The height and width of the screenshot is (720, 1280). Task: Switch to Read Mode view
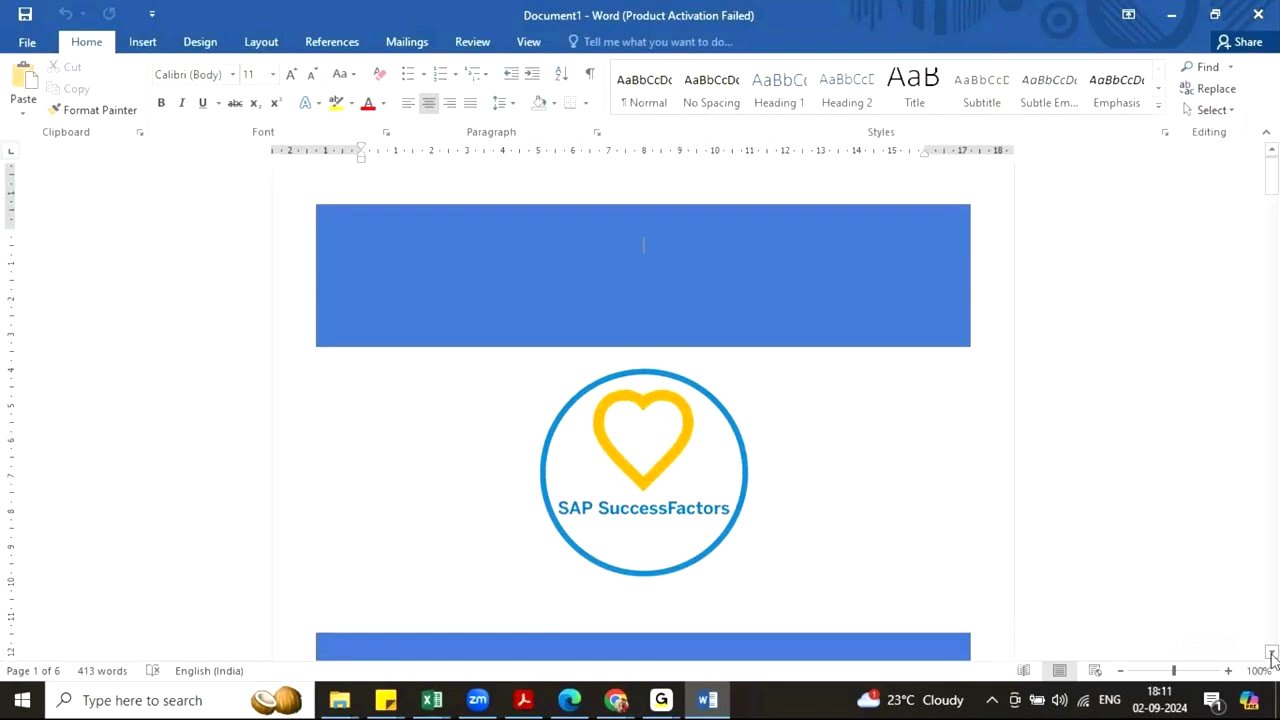pos(1024,671)
